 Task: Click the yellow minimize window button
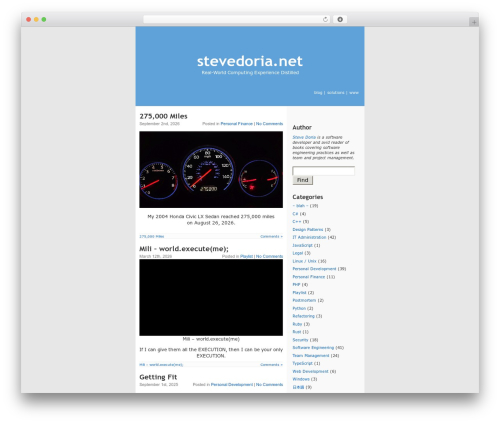pyautogui.click(x=36, y=20)
